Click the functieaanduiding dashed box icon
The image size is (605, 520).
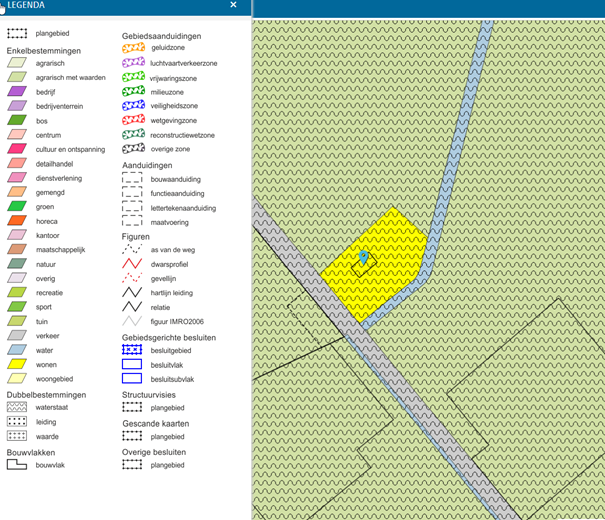click(132, 192)
